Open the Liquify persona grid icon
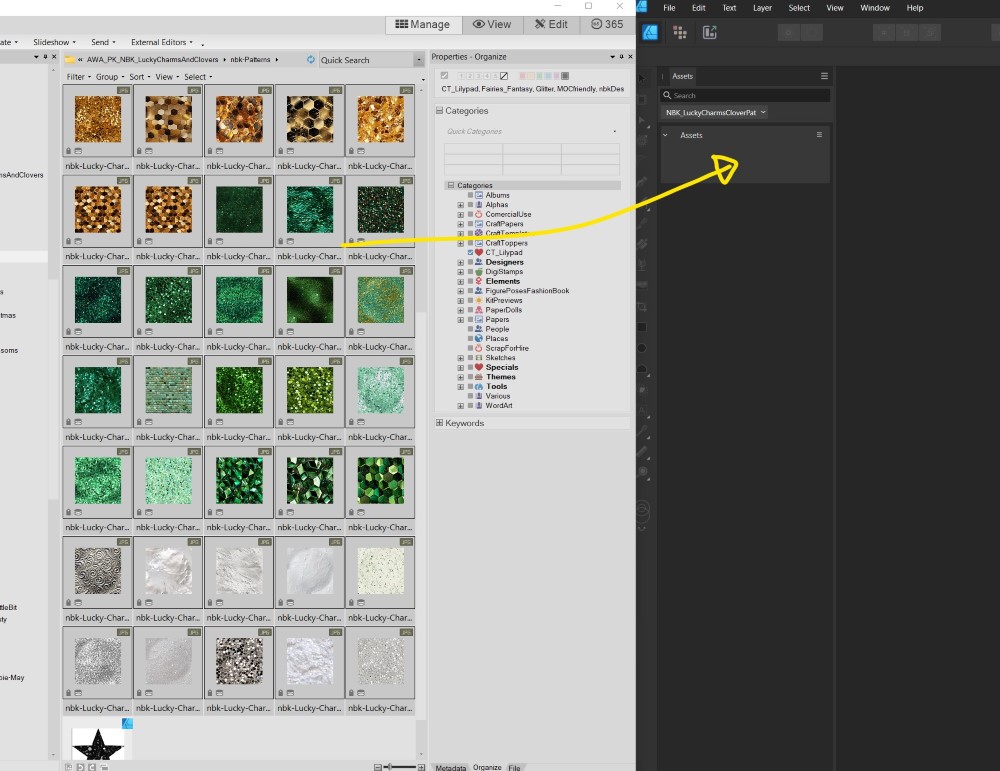Image resolution: width=1000 pixels, height=771 pixels. 680,33
